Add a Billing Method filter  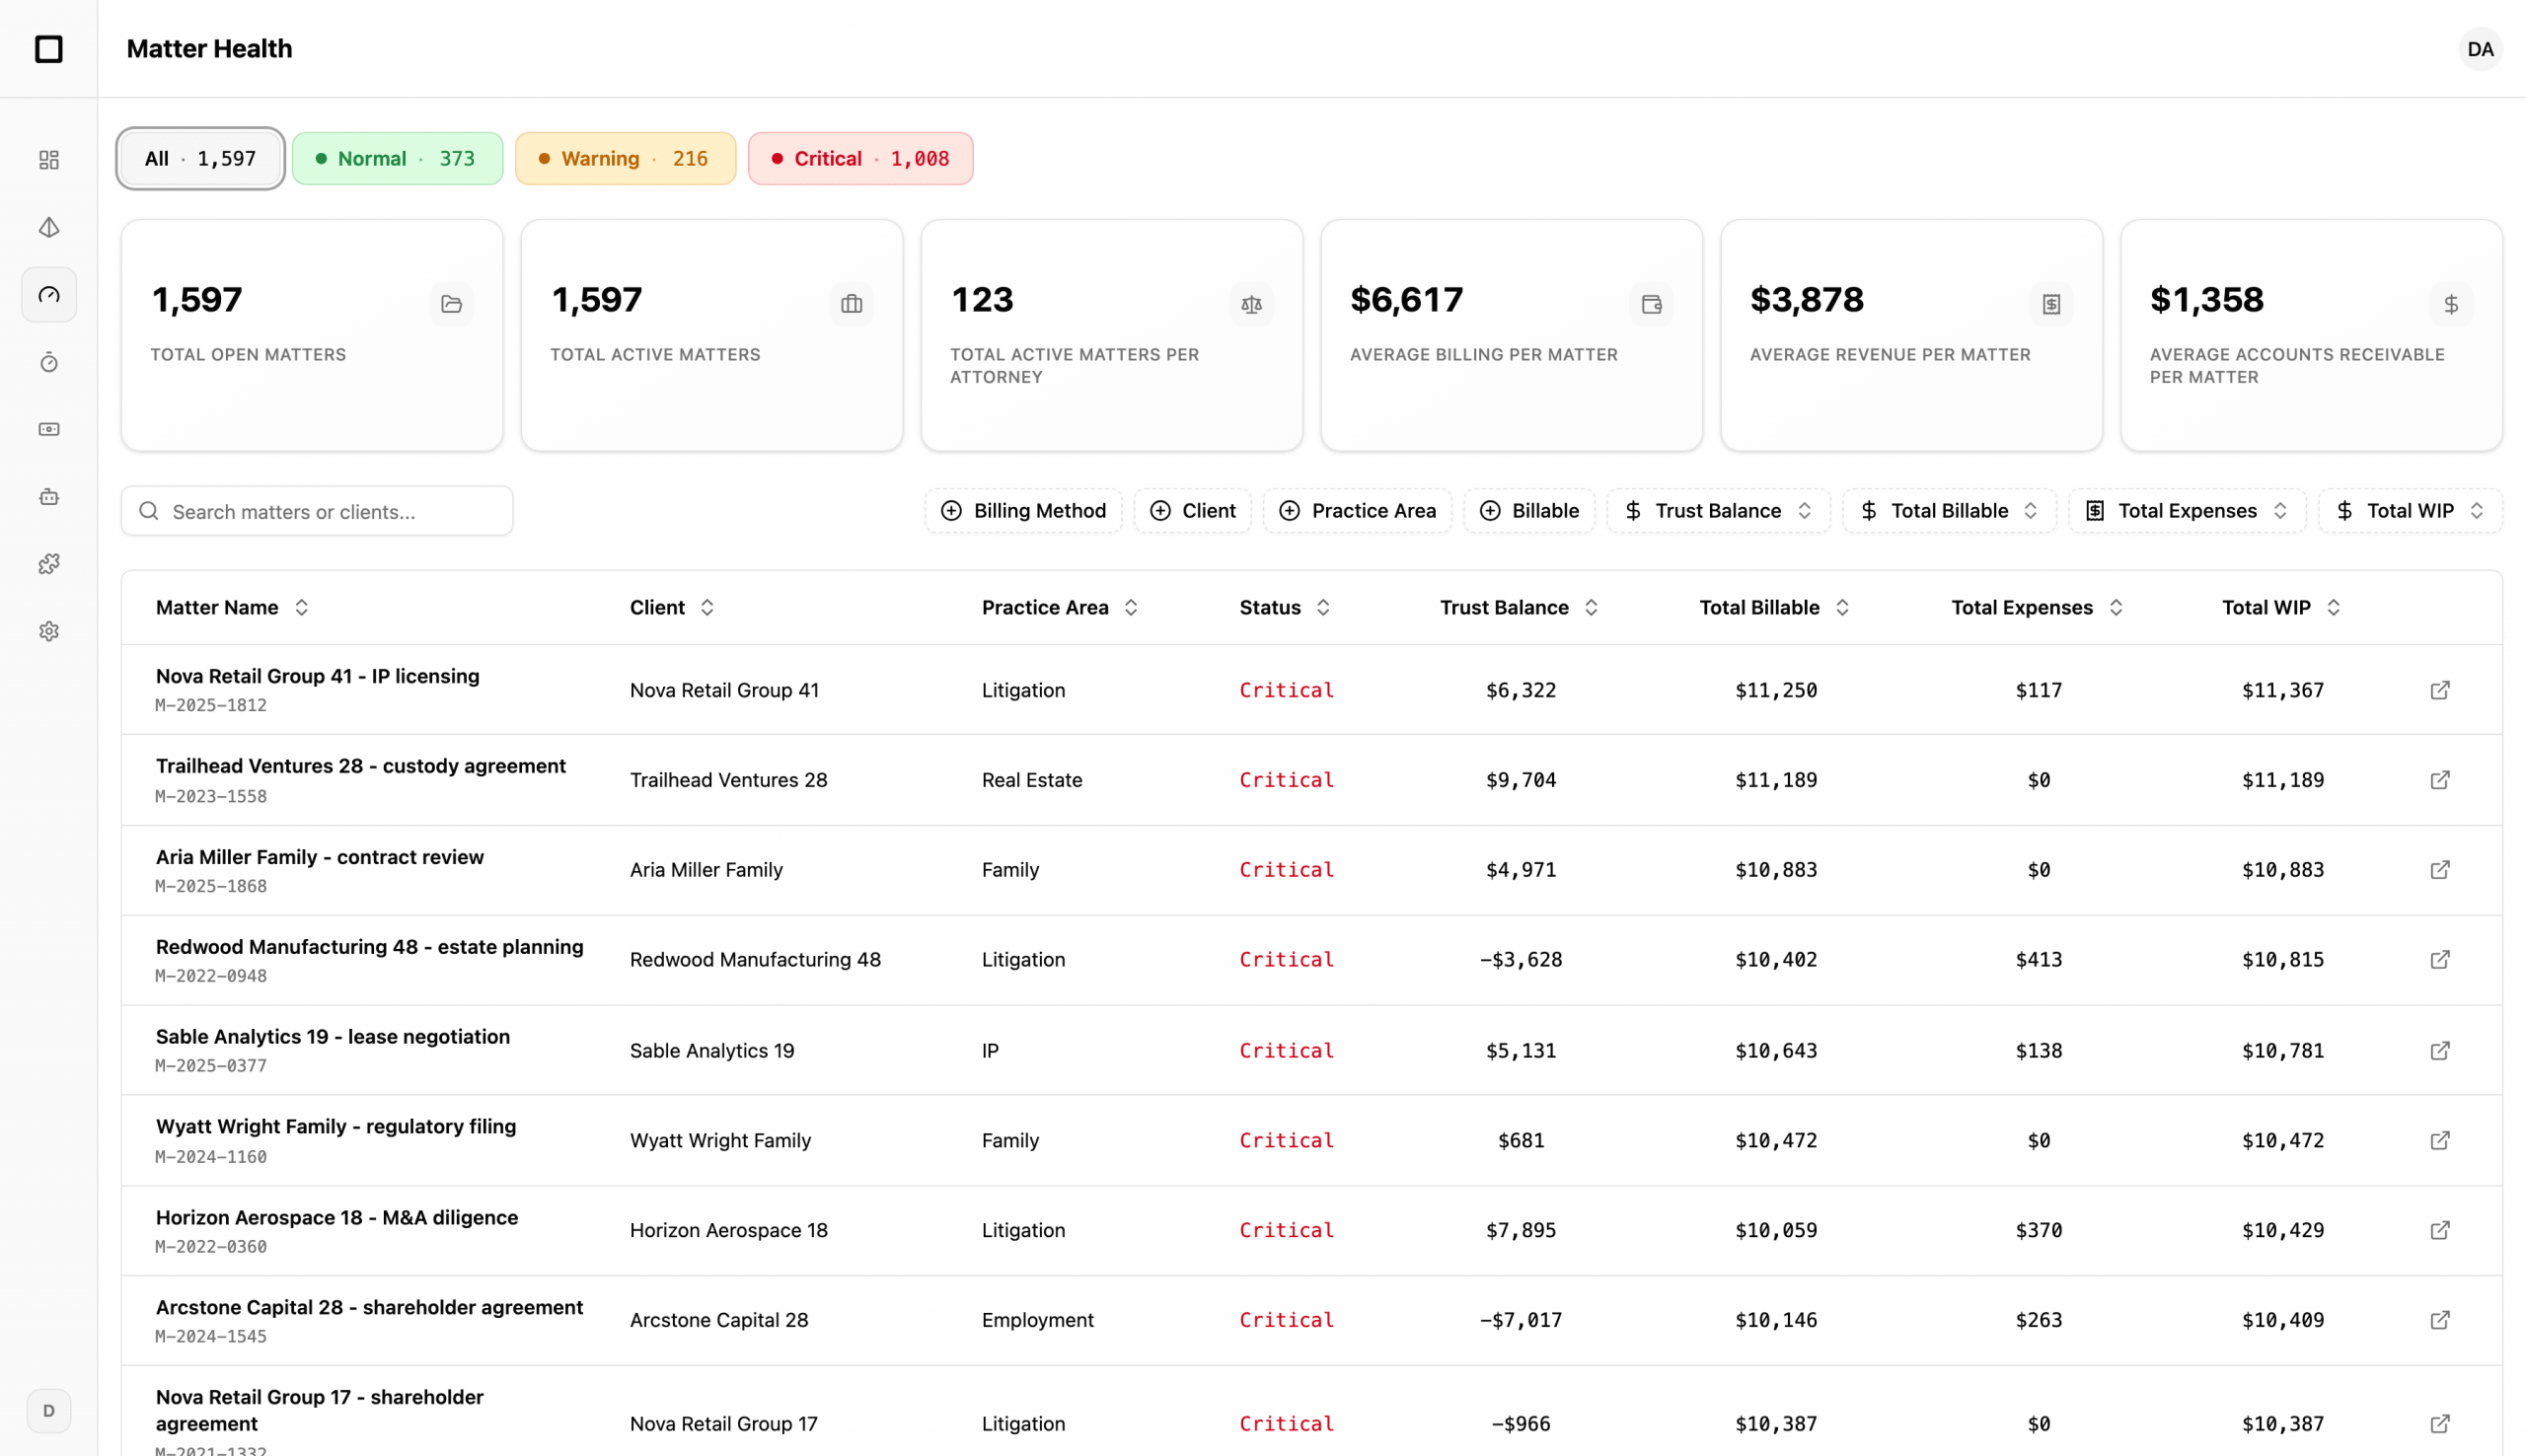[x=1023, y=511]
